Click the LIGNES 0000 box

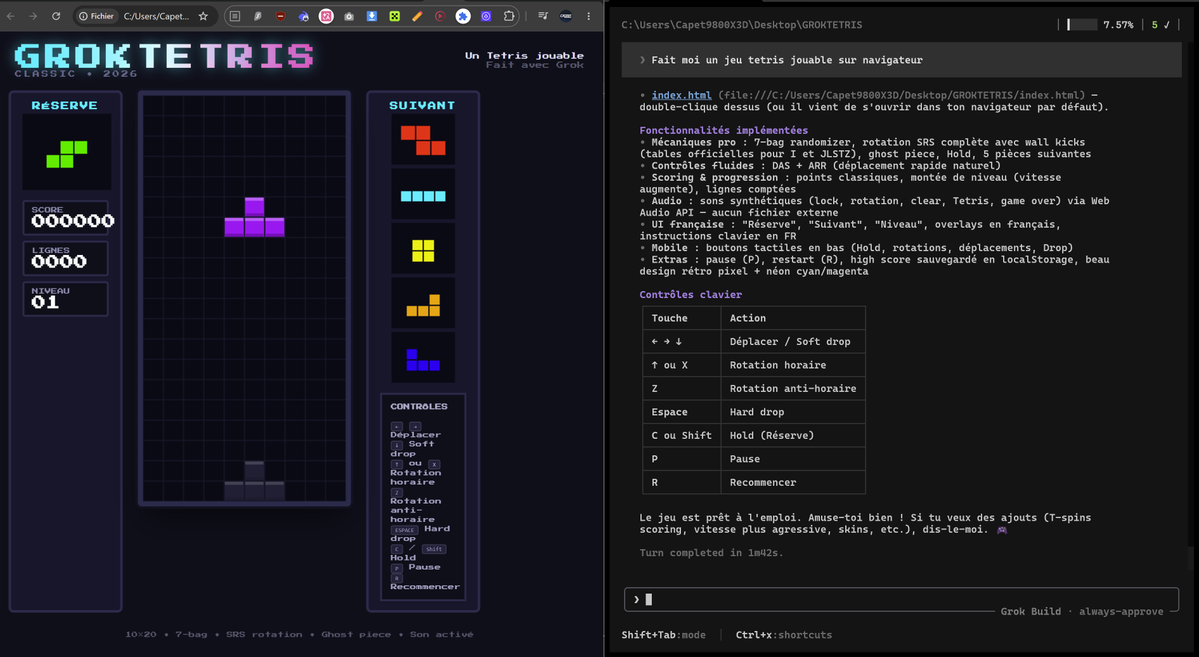click(66, 258)
